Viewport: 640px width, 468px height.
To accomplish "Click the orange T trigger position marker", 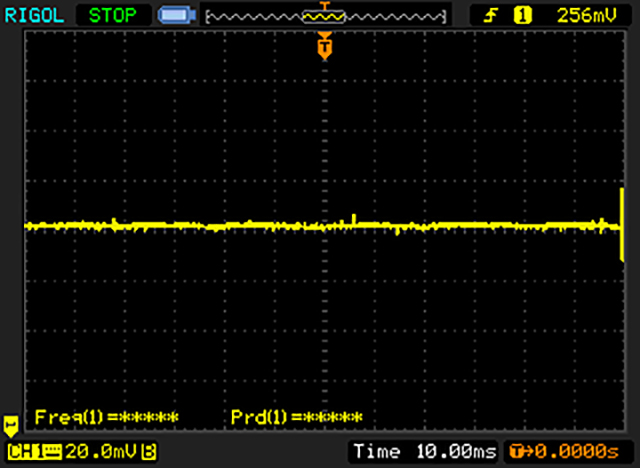I will pos(325,47).
